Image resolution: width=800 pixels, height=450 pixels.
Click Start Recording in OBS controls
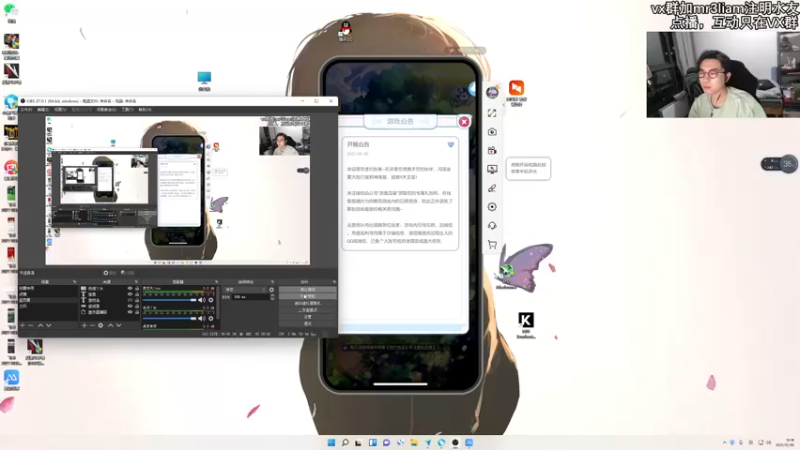pyautogui.click(x=307, y=296)
